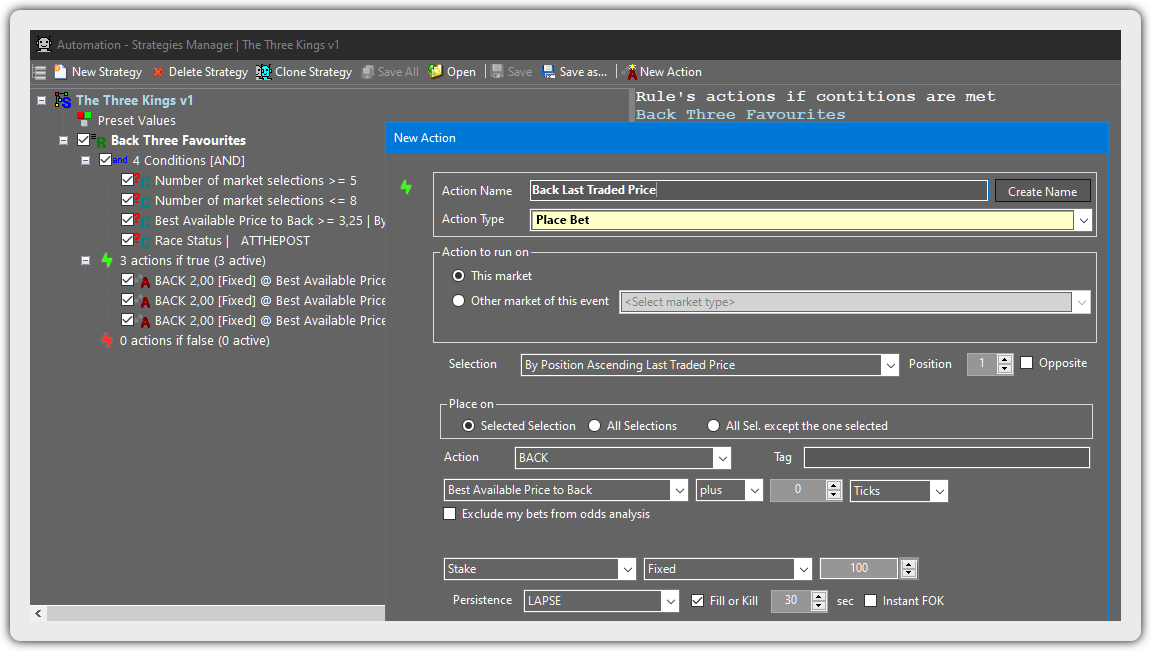Click the Action Name text field
The height and width of the screenshot is (651, 1151).
tap(758, 190)
